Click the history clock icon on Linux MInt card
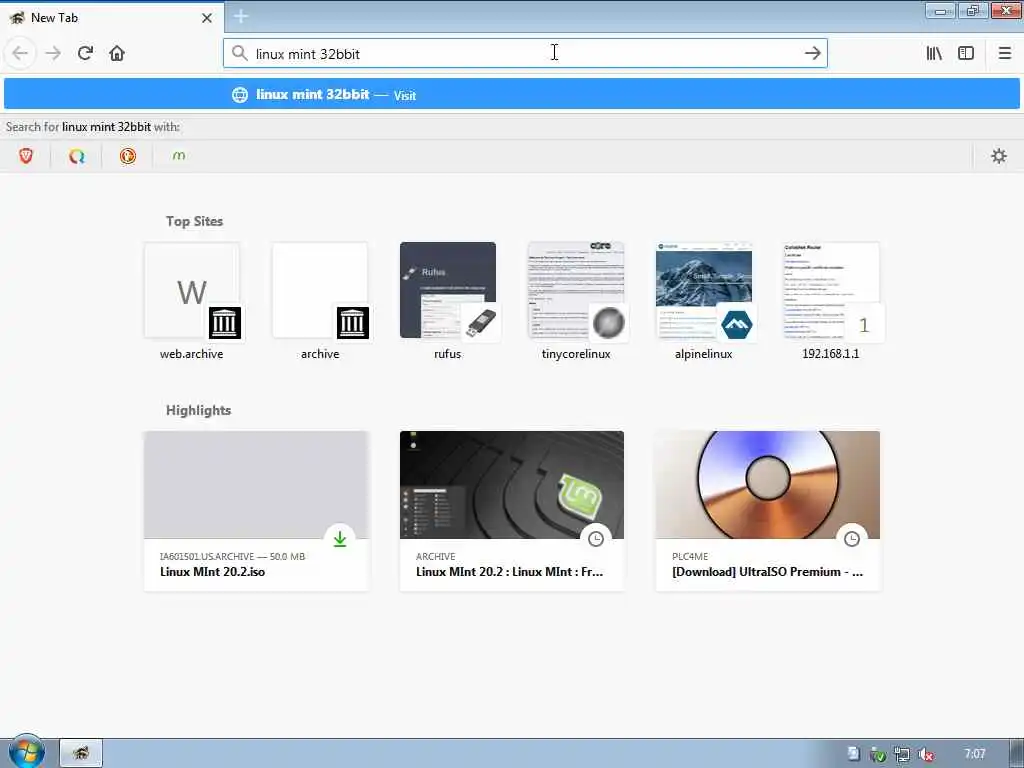 pos(596,539)
